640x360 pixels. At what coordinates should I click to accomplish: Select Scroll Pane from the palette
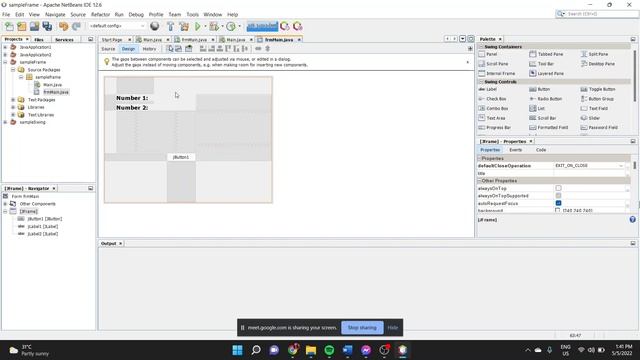[x=493, y=64]
